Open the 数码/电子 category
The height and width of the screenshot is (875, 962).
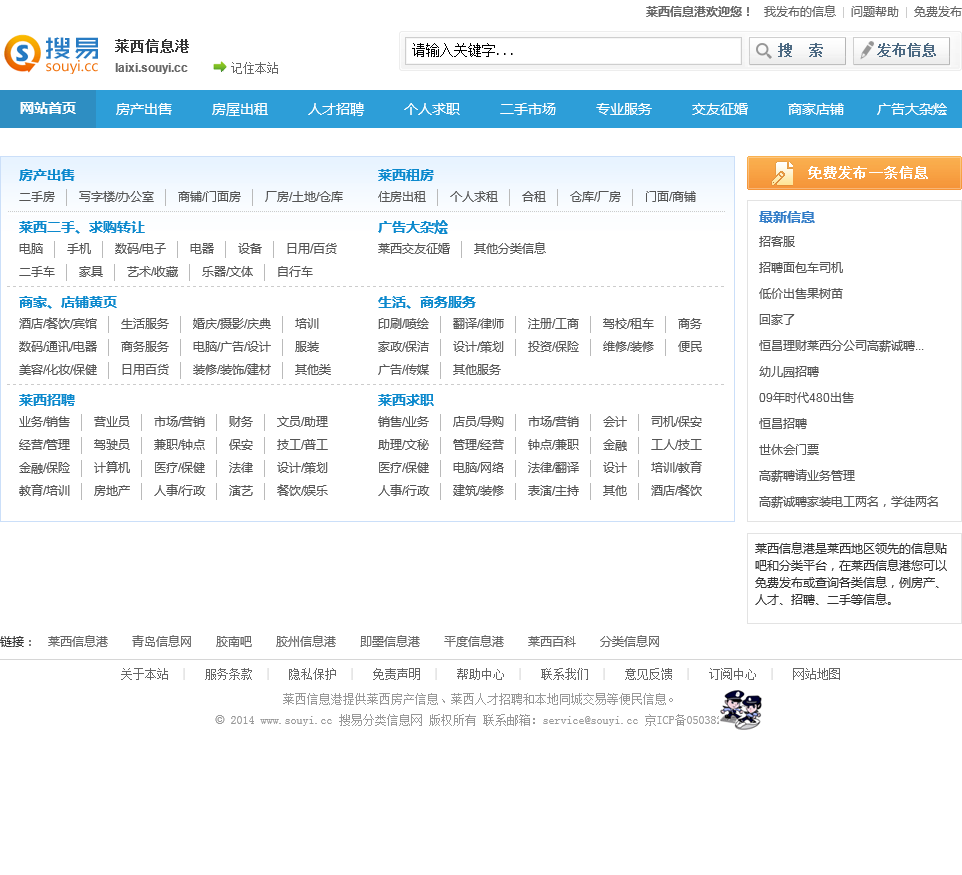(140, 249)
